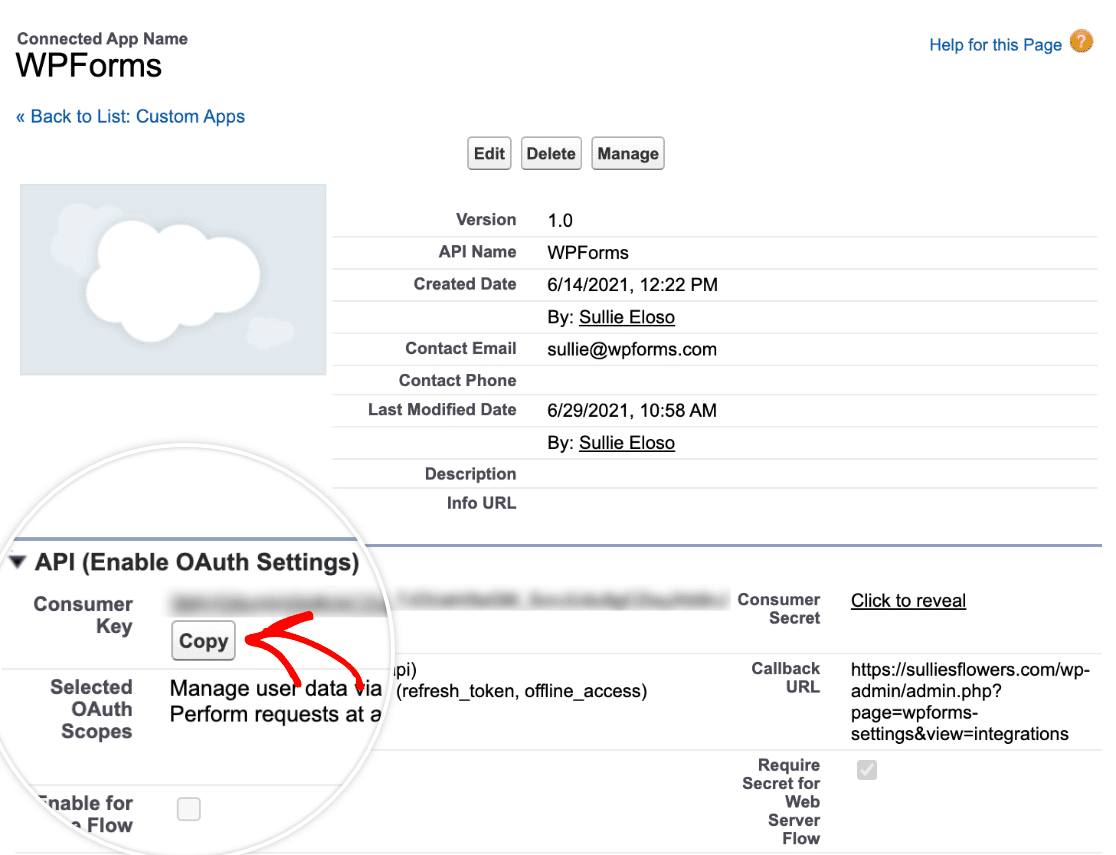Collapse the API (Enable OAuth Settings) section triangle
The width and height of the screenshot is (1116, 855).
pyautogui.click(x=18, y=562)
